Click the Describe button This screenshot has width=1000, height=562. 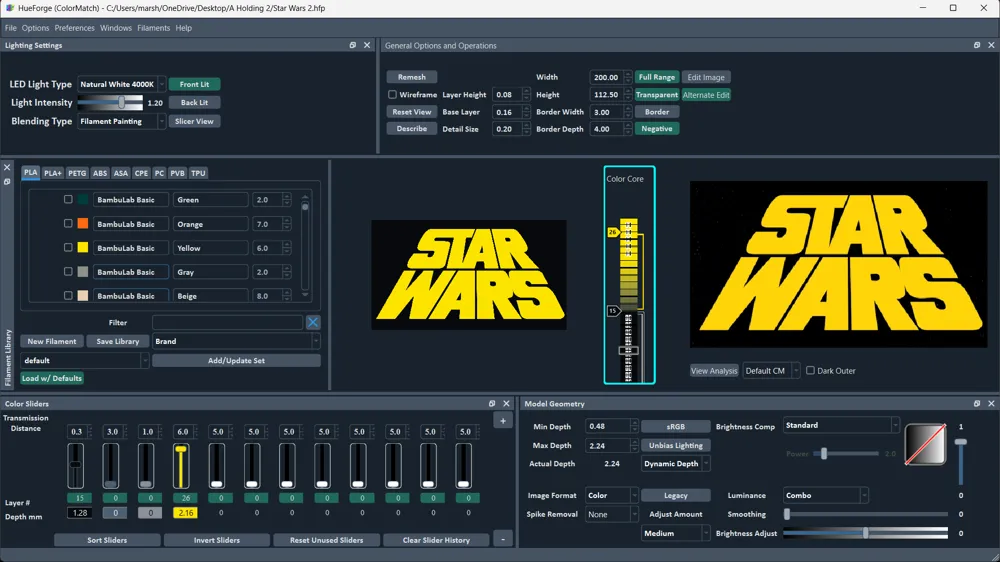click(411, 129)
